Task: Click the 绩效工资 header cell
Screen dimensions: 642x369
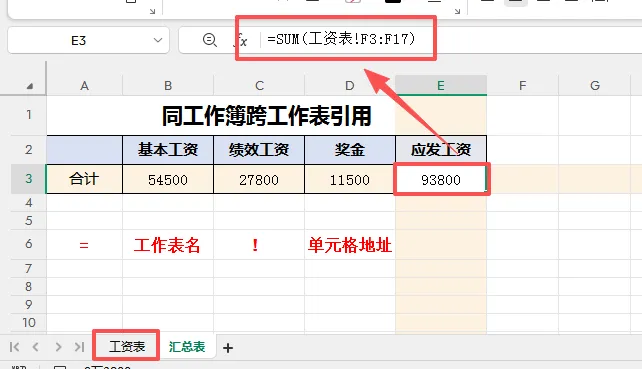Action: [259, 149]
